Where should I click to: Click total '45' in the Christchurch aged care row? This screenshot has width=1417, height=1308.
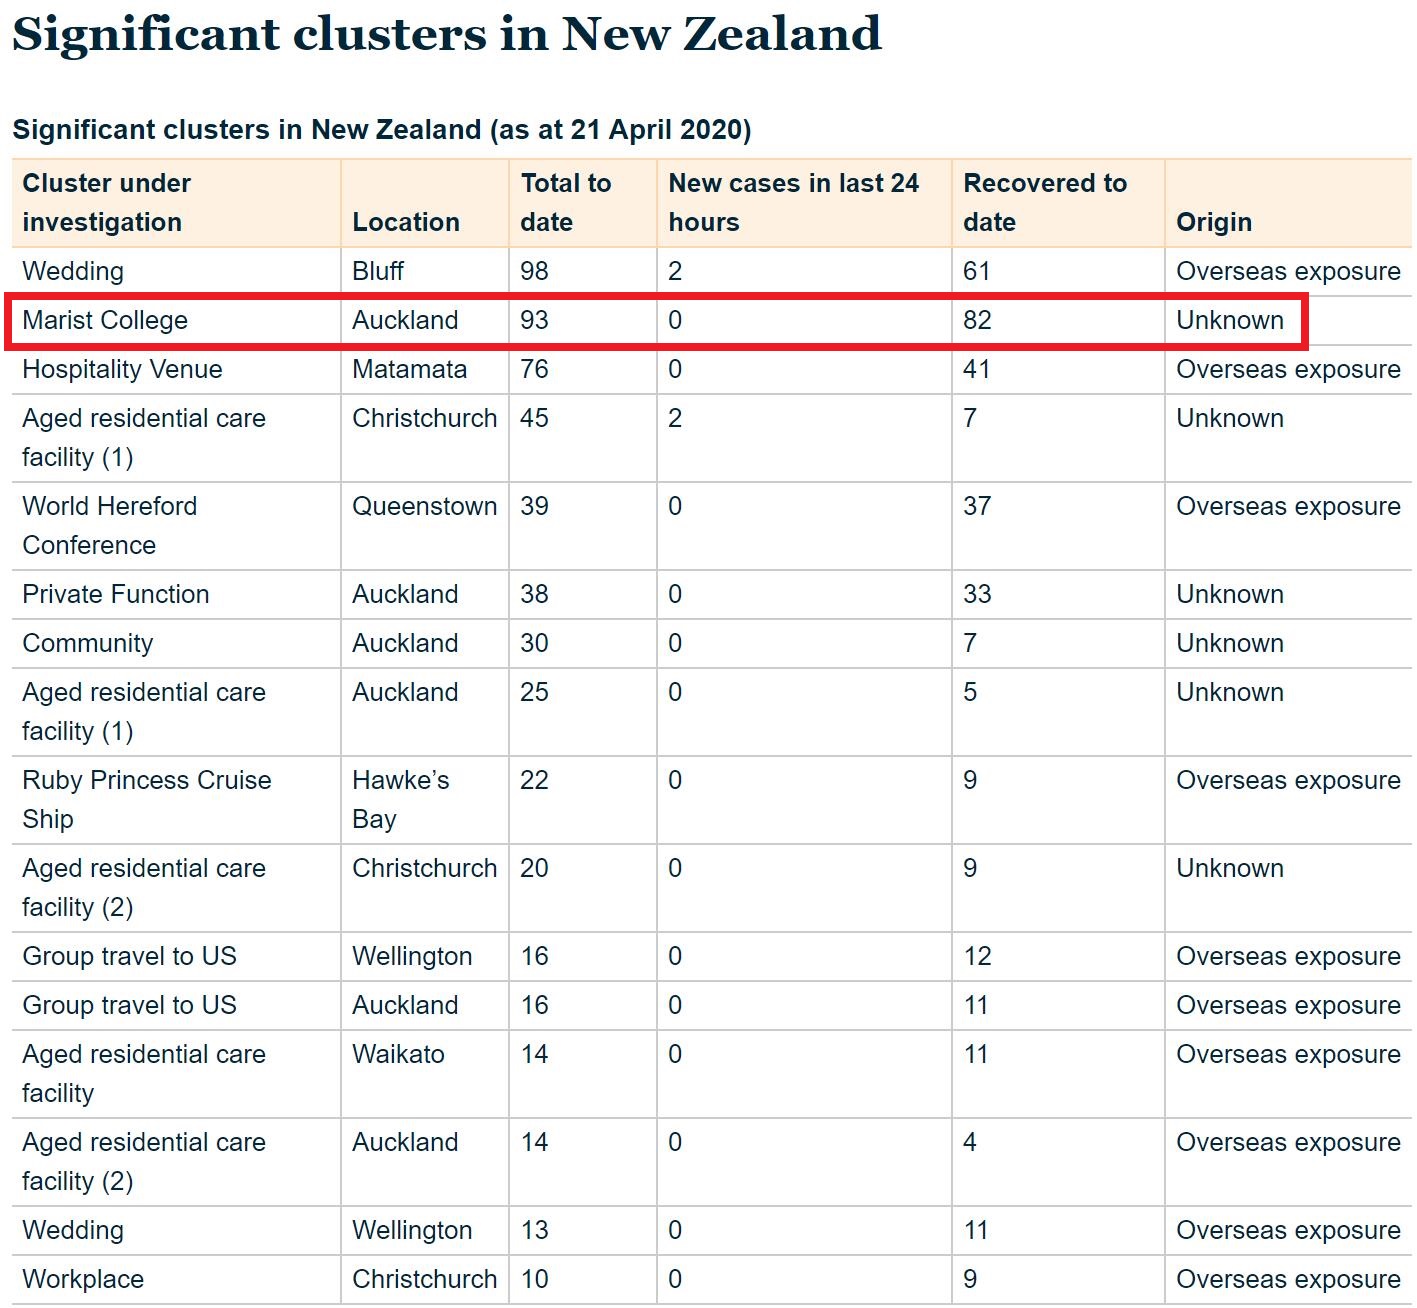(x=534, y=418)
